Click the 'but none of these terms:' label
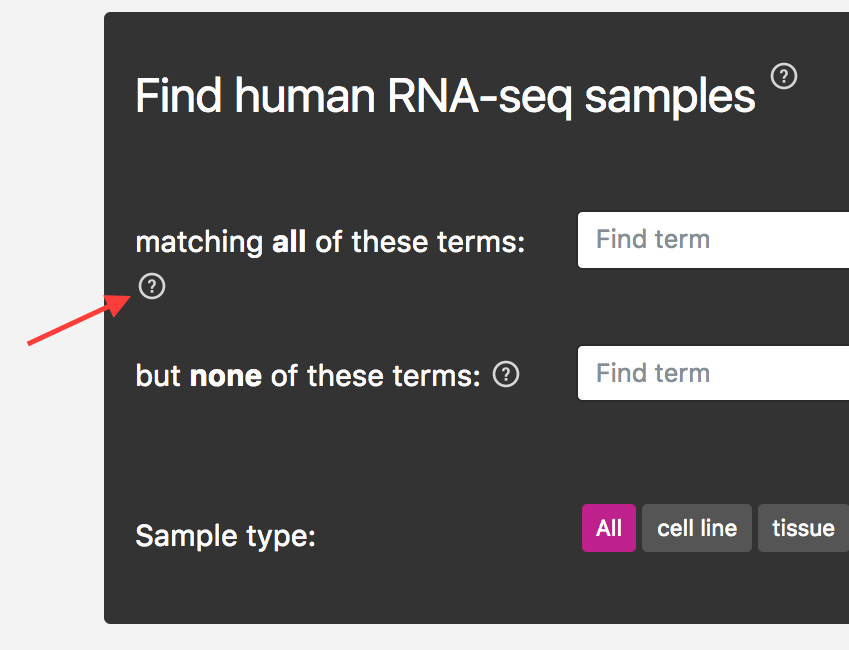The image size is (849, 650). (x=308, y=376)
